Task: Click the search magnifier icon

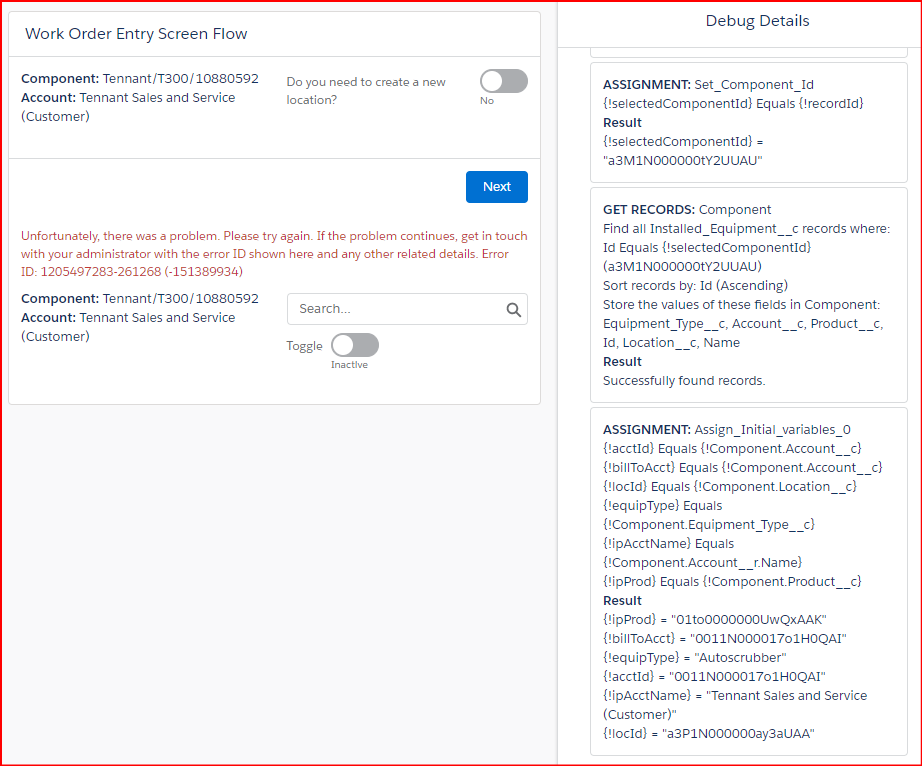Action: [x=513, y=309]
